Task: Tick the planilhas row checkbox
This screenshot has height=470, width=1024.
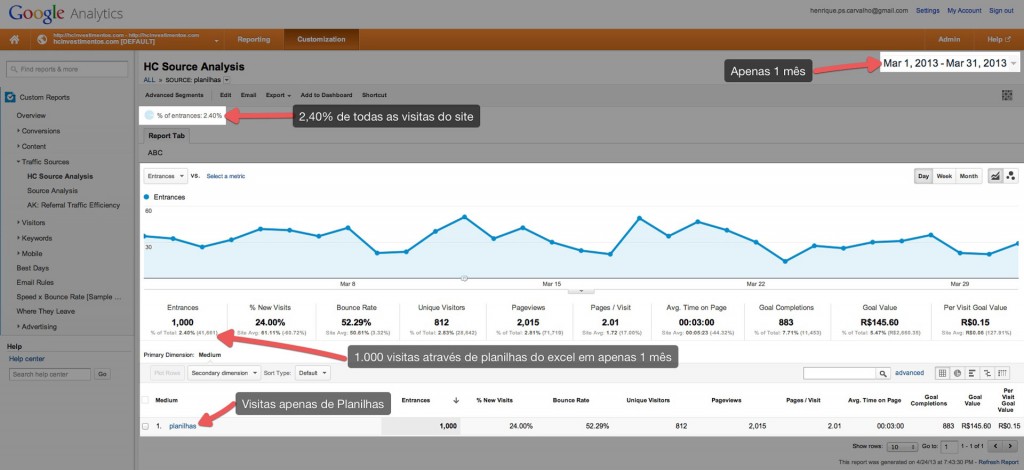Action: click(x=146, y=426)
